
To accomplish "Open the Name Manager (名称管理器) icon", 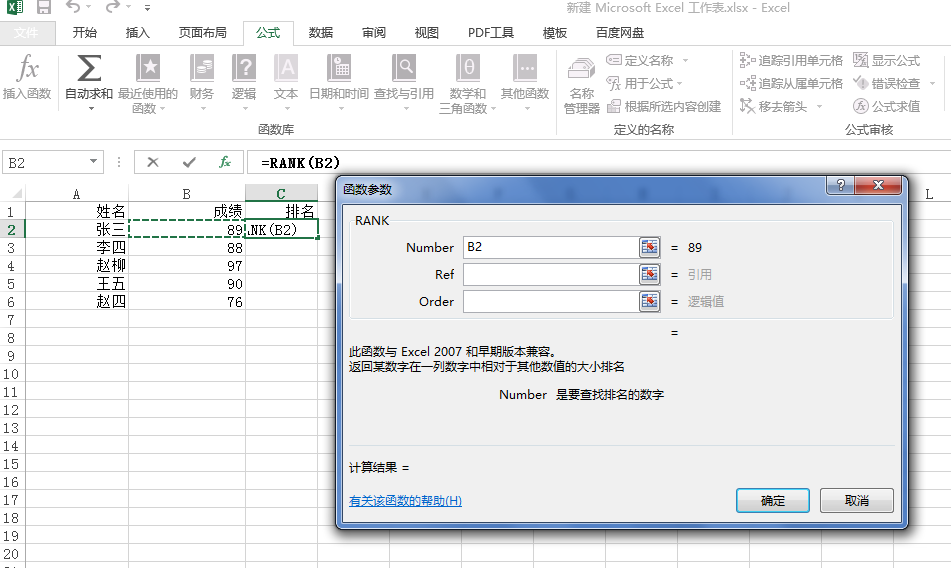I will pos(581,69).
